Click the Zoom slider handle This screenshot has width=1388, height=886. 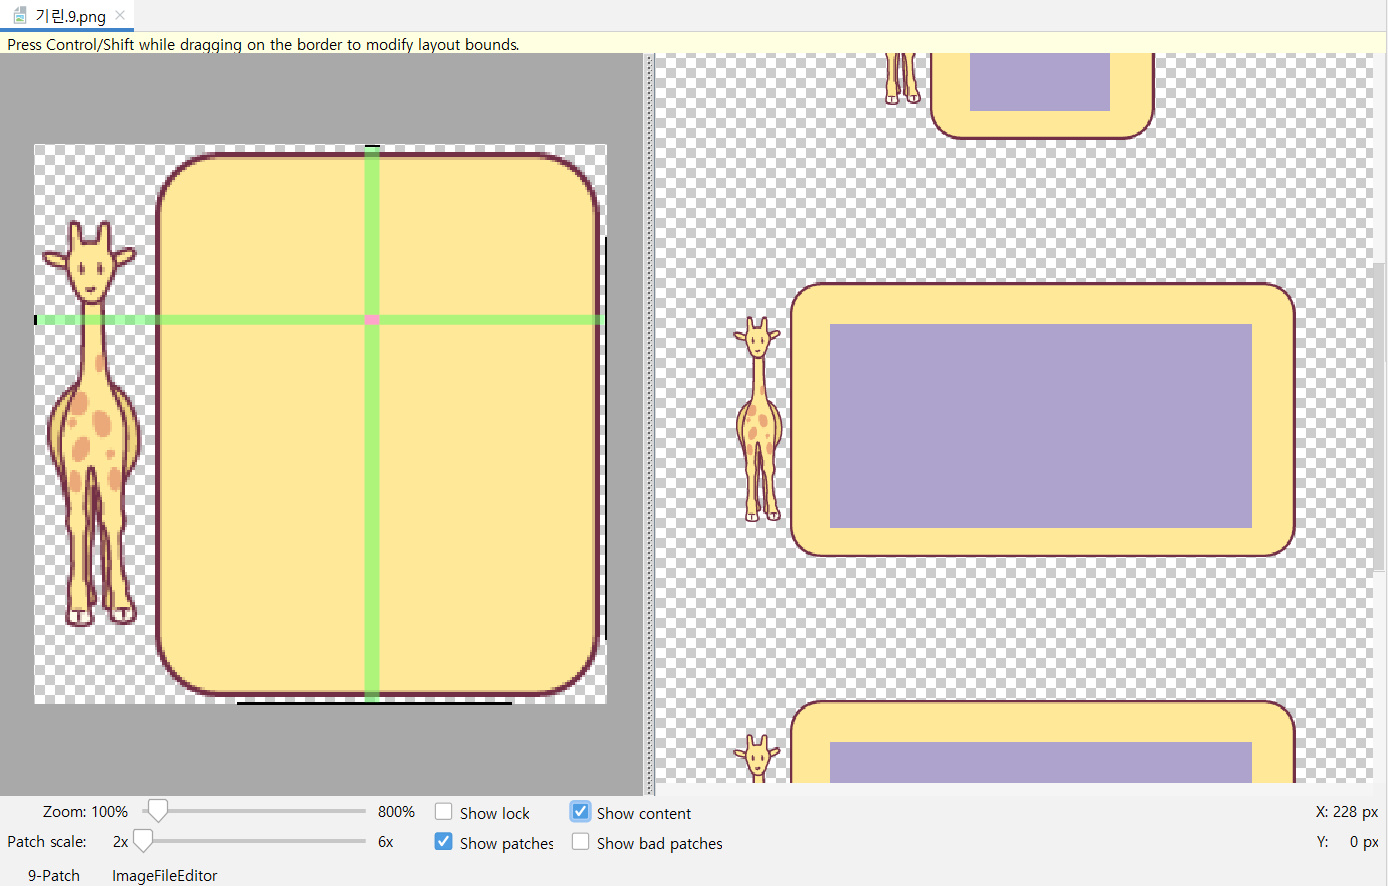(x=157, y=811)
